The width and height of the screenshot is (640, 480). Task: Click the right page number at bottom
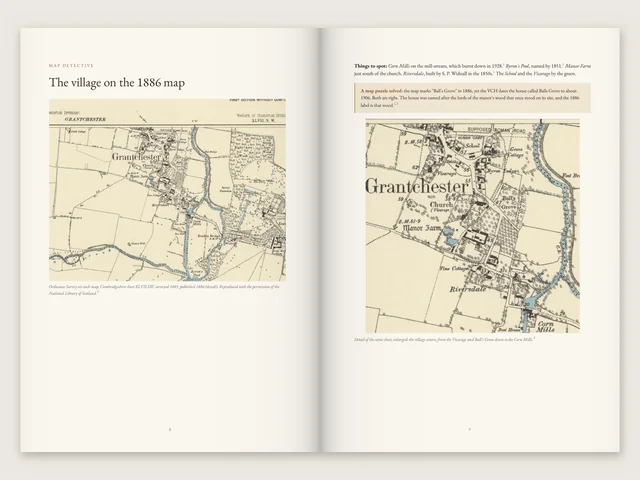[469, 429]
